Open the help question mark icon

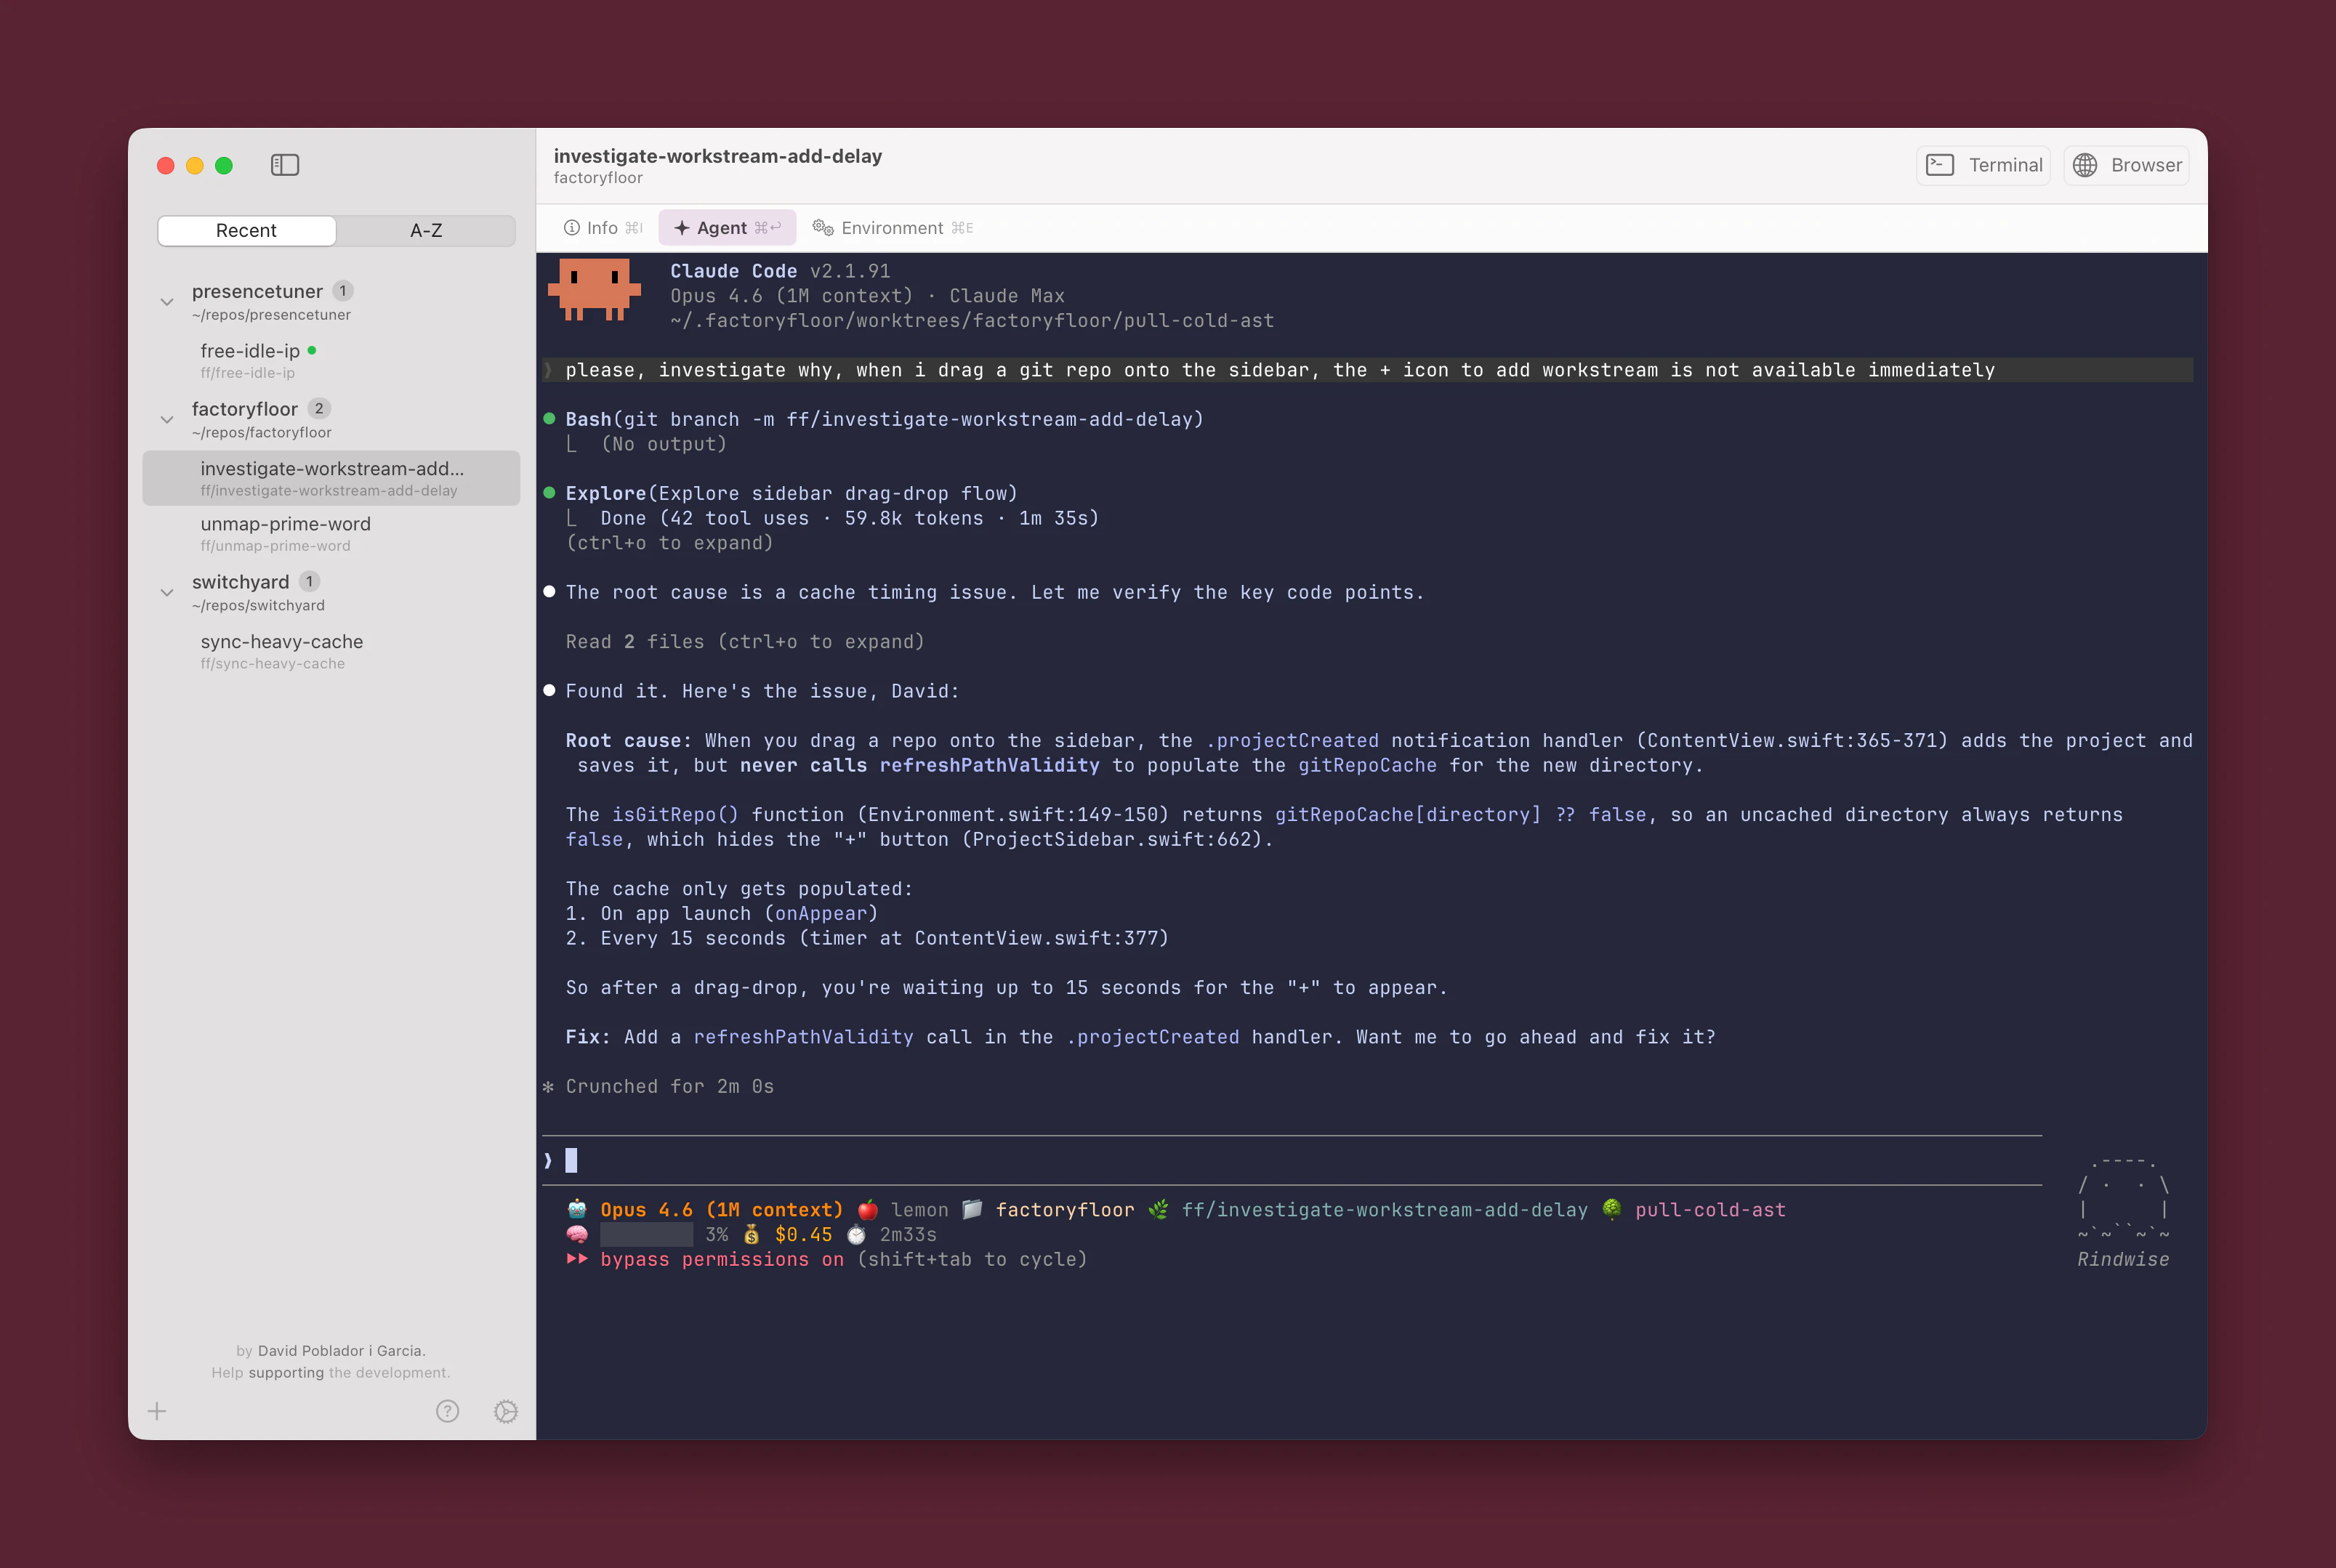447,1411
